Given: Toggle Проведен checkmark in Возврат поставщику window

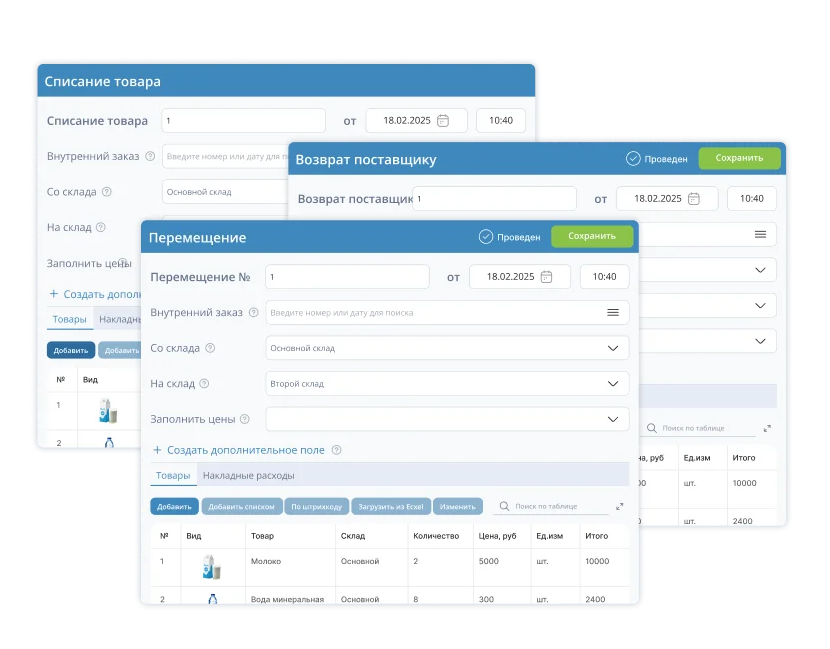Looking at the screenshot, I should [633, 159].
